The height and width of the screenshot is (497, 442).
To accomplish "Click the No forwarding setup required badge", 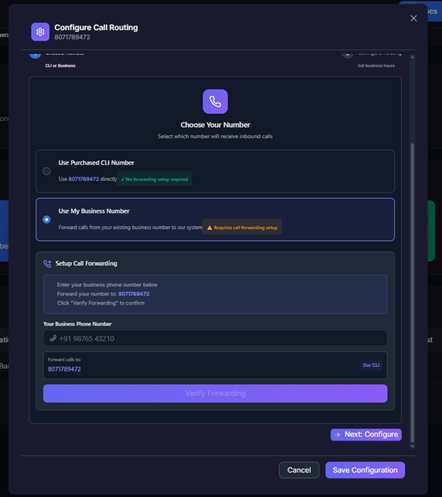I will [154, 179].
